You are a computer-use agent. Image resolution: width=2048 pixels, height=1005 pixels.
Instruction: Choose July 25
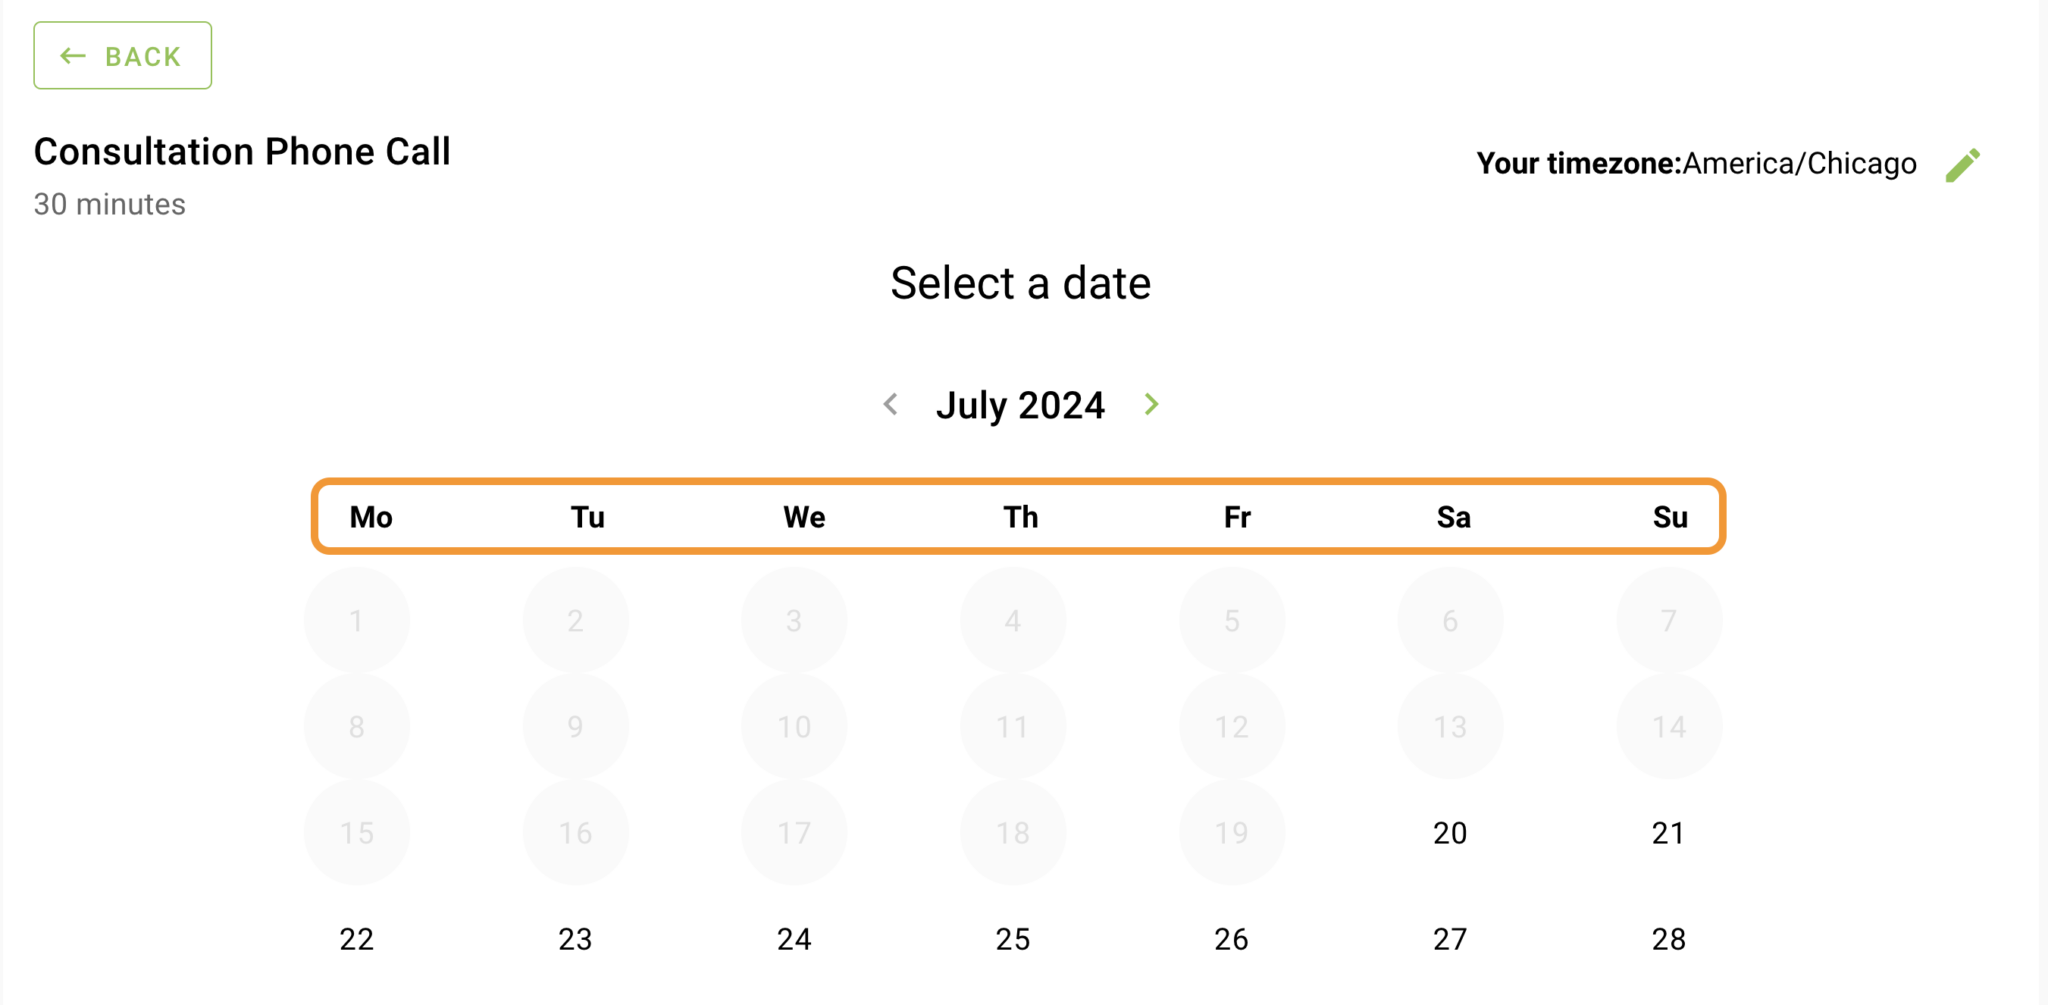[1012, 939]
